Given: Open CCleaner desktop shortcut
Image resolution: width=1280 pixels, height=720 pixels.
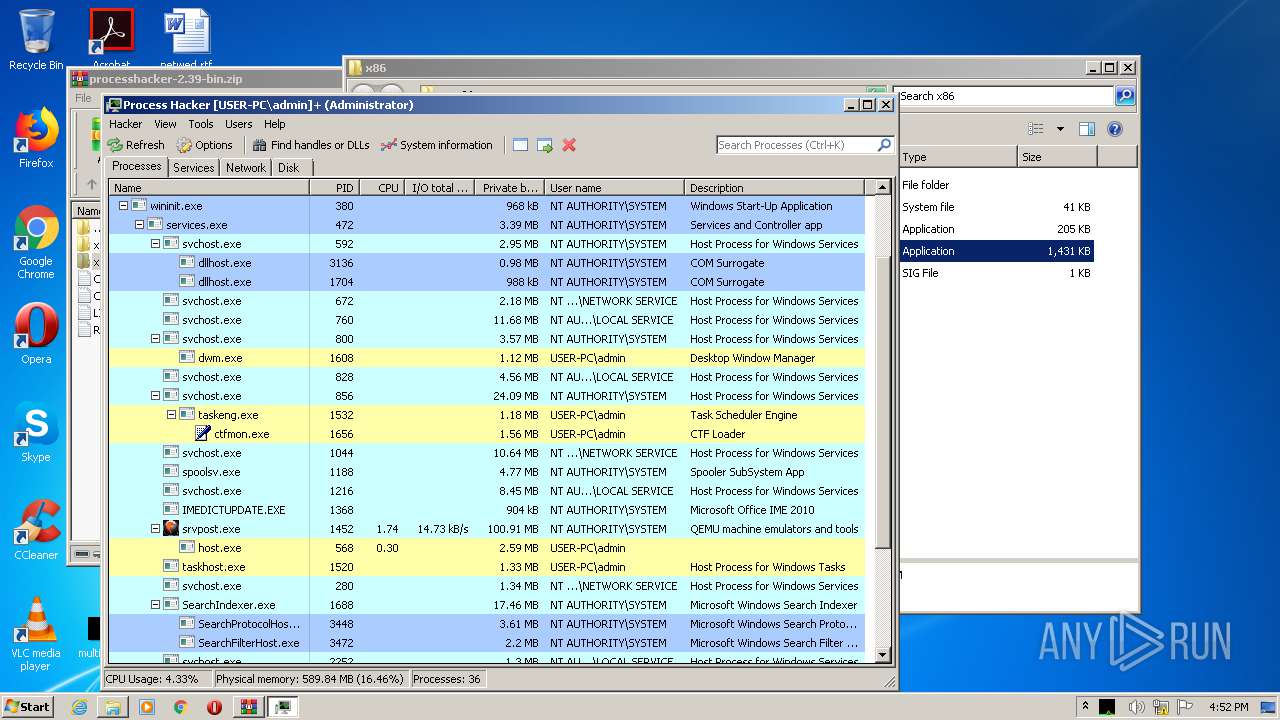Looking at the screenshot, I should pos(36,530).
